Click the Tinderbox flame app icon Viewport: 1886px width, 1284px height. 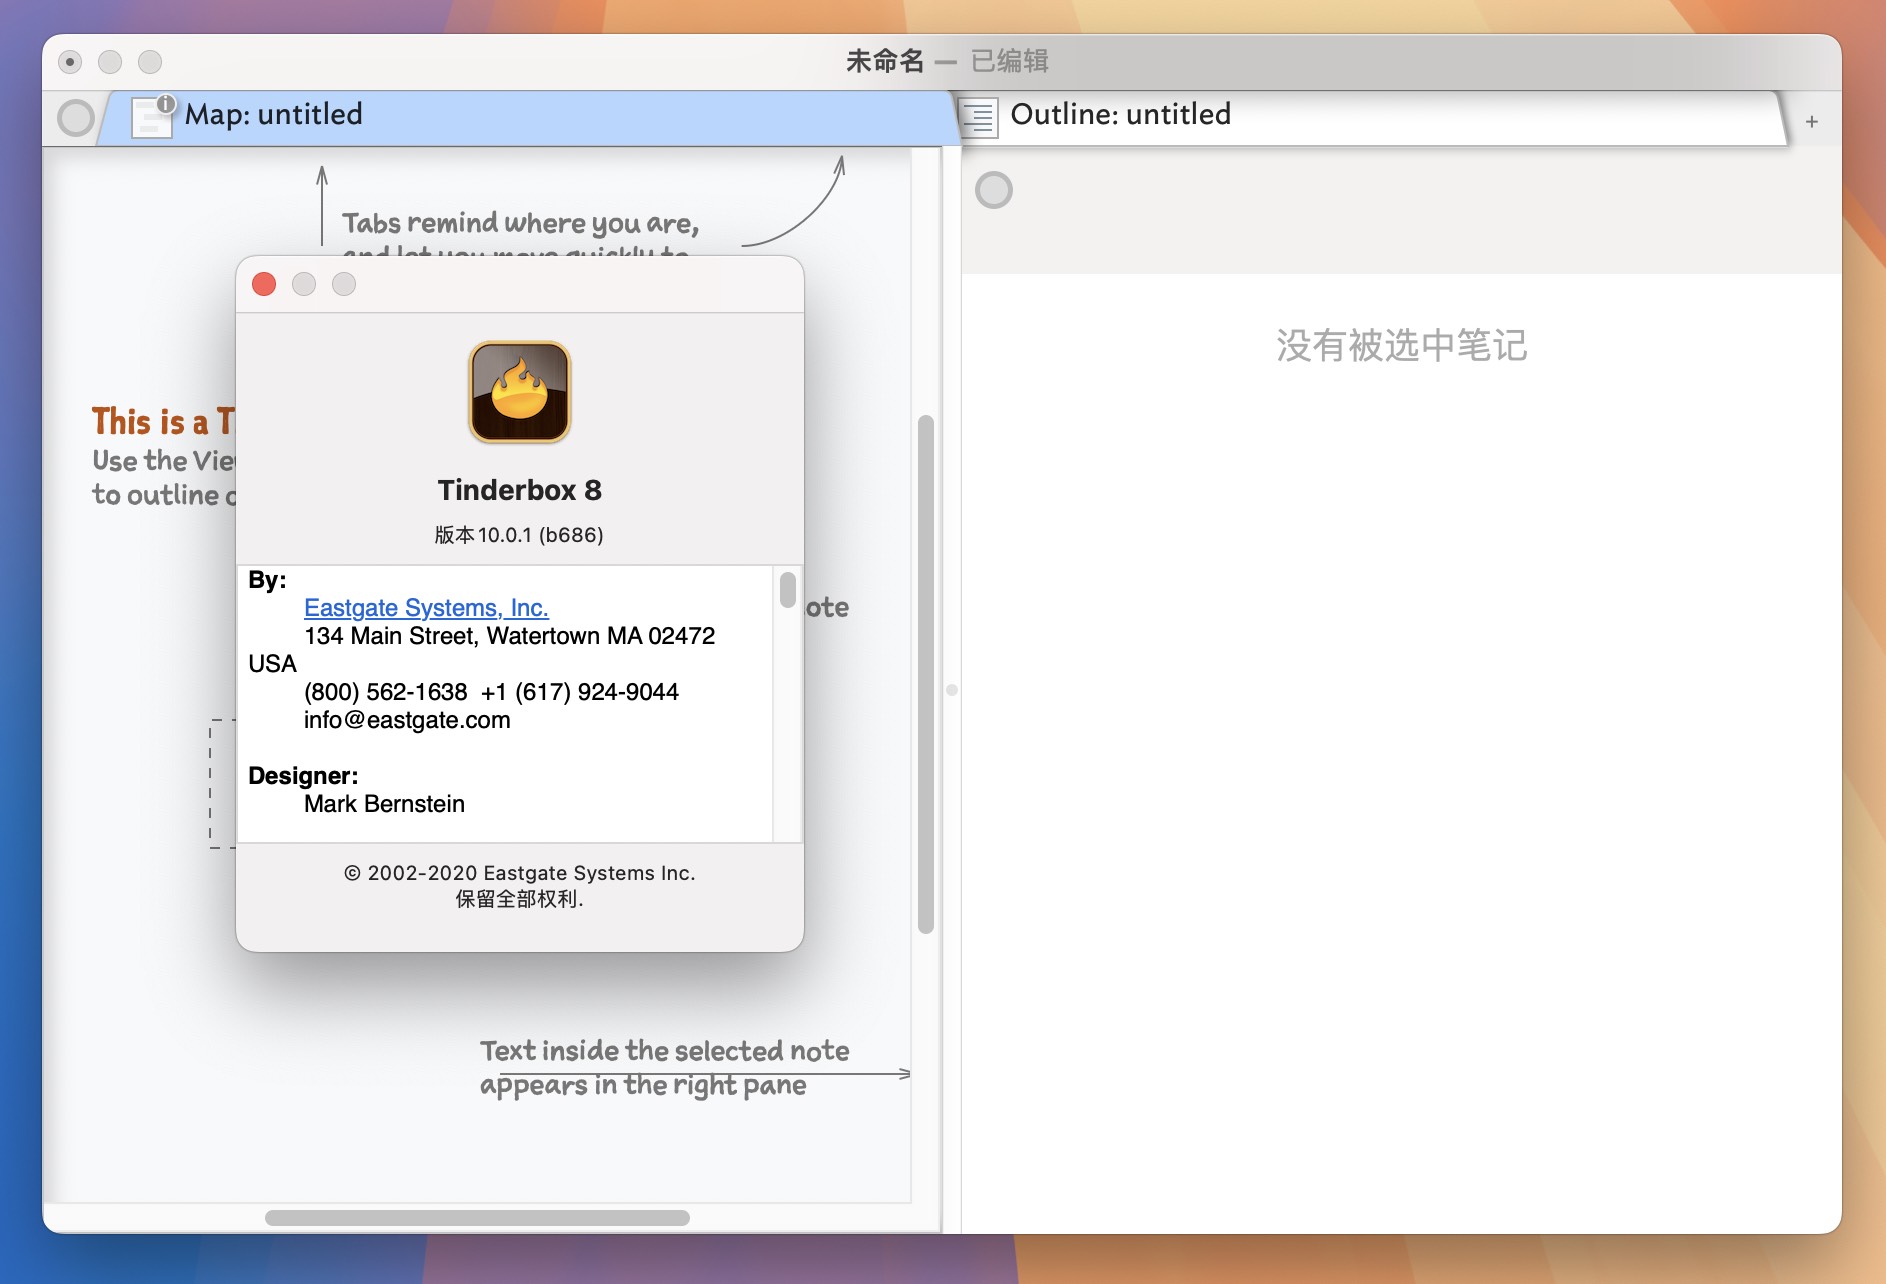tap(520, 392)
